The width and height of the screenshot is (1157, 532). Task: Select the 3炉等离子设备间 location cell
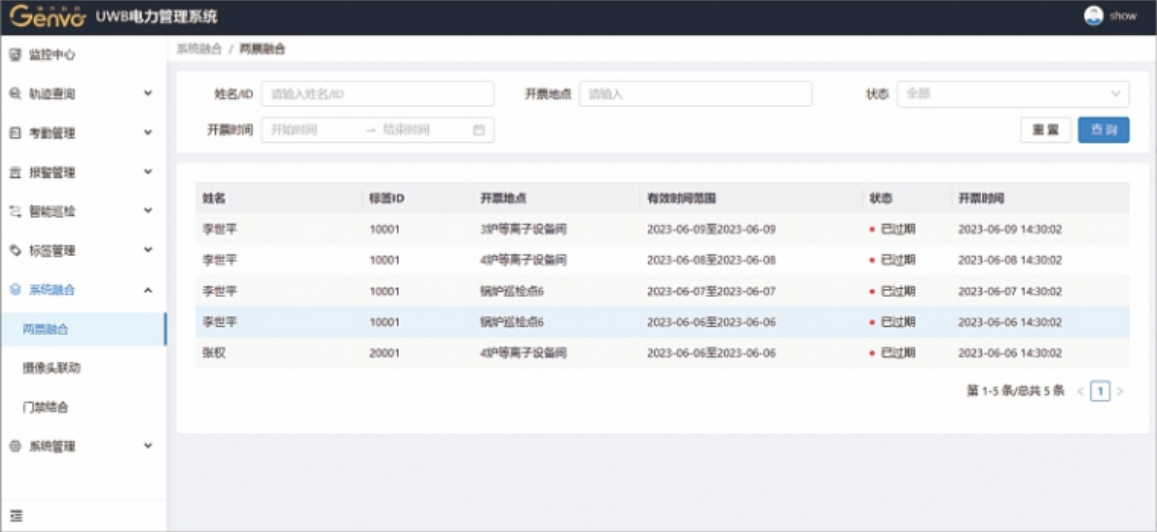pos(523,229)
